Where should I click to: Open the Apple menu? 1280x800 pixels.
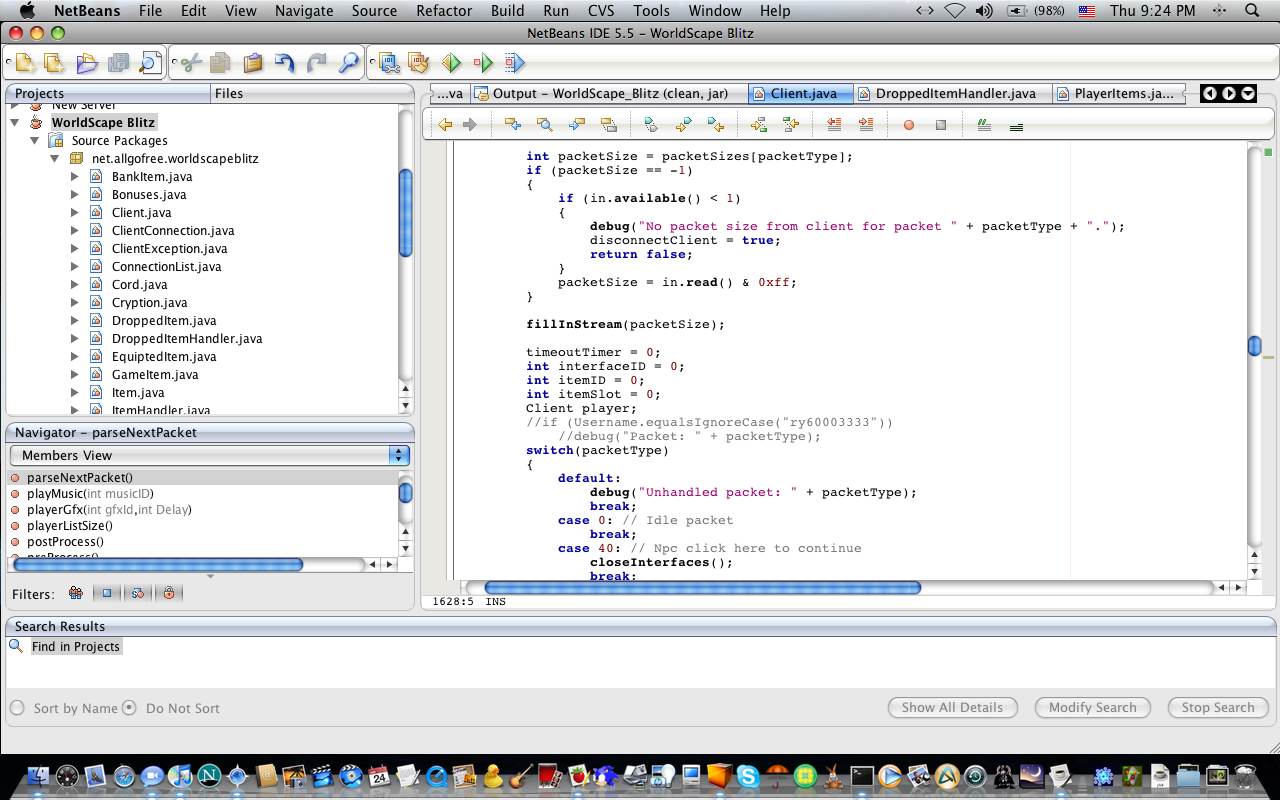[27, 11]
